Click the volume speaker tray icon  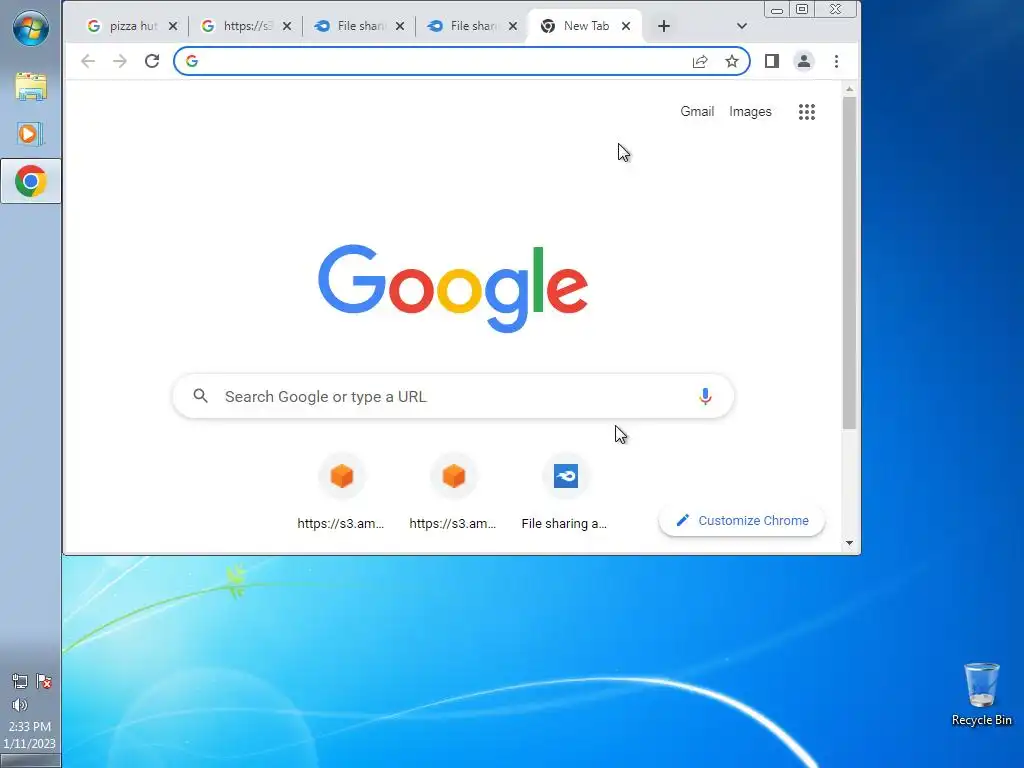click(x=20, y=705)
